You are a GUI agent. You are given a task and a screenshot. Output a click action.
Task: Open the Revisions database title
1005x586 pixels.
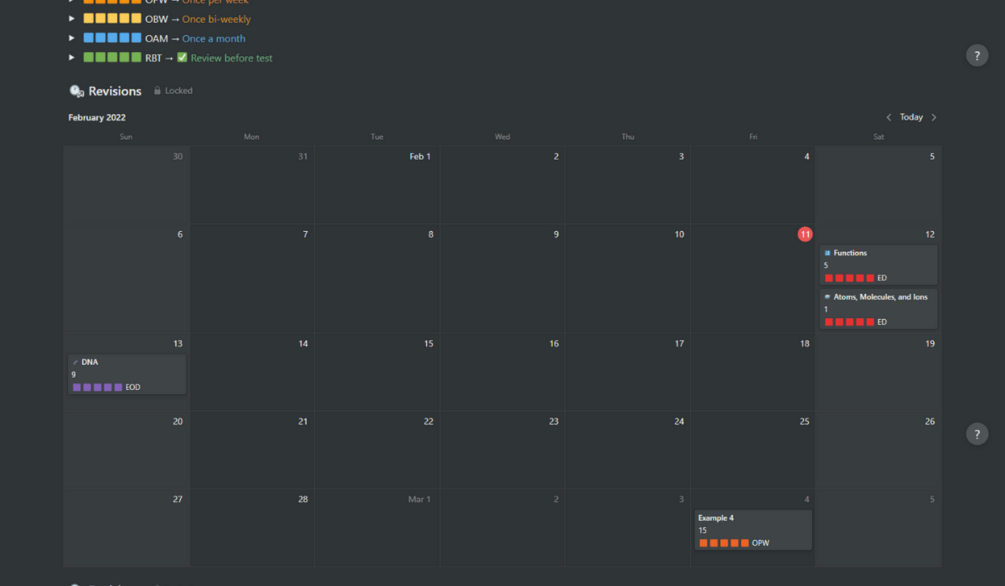[115, 91]
